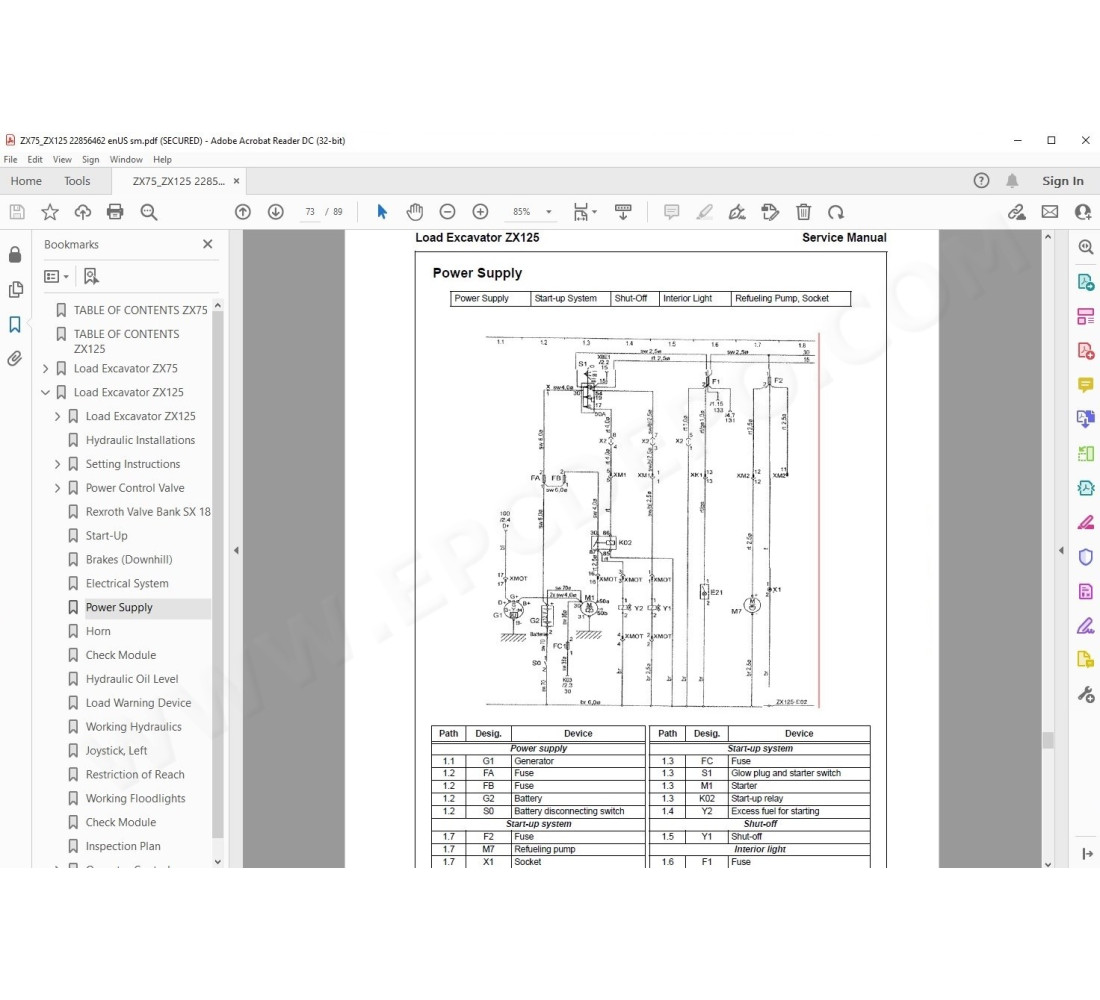Collapse the top-level Load Excavator ZX125 bookmark
The width and height of the screenshot is (1100, 1000).
click(x=46, y=392)
